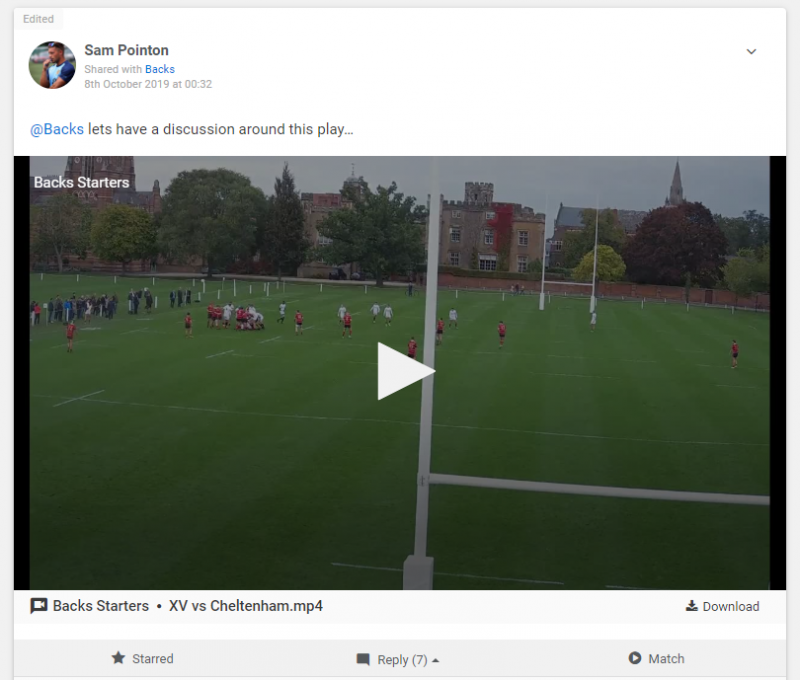Image resolution: width=800 pixels, height=680 pixels.
Task: Click the star icon beside Starred
Action: (x=118, y=658)
